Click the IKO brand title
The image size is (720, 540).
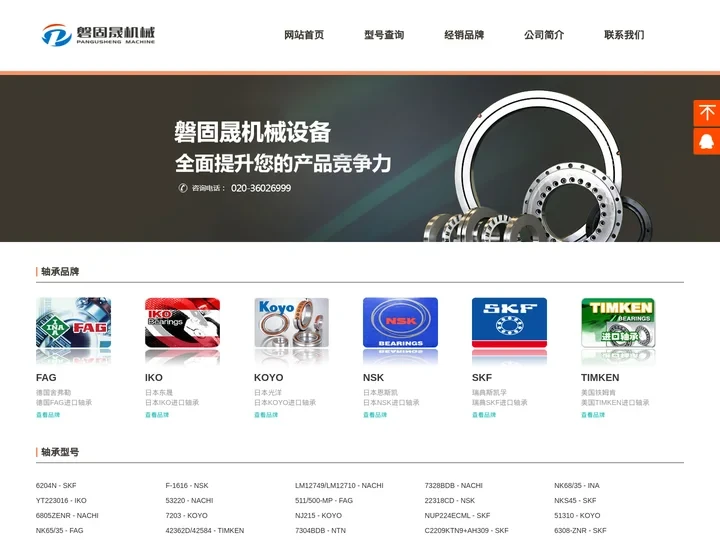[154, 377]
